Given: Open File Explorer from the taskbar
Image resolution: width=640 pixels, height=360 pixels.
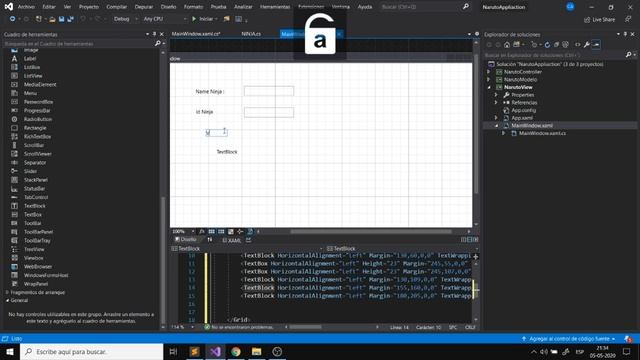Looking at the screenshot, I should pyautogui.click(x=256, y=351).
